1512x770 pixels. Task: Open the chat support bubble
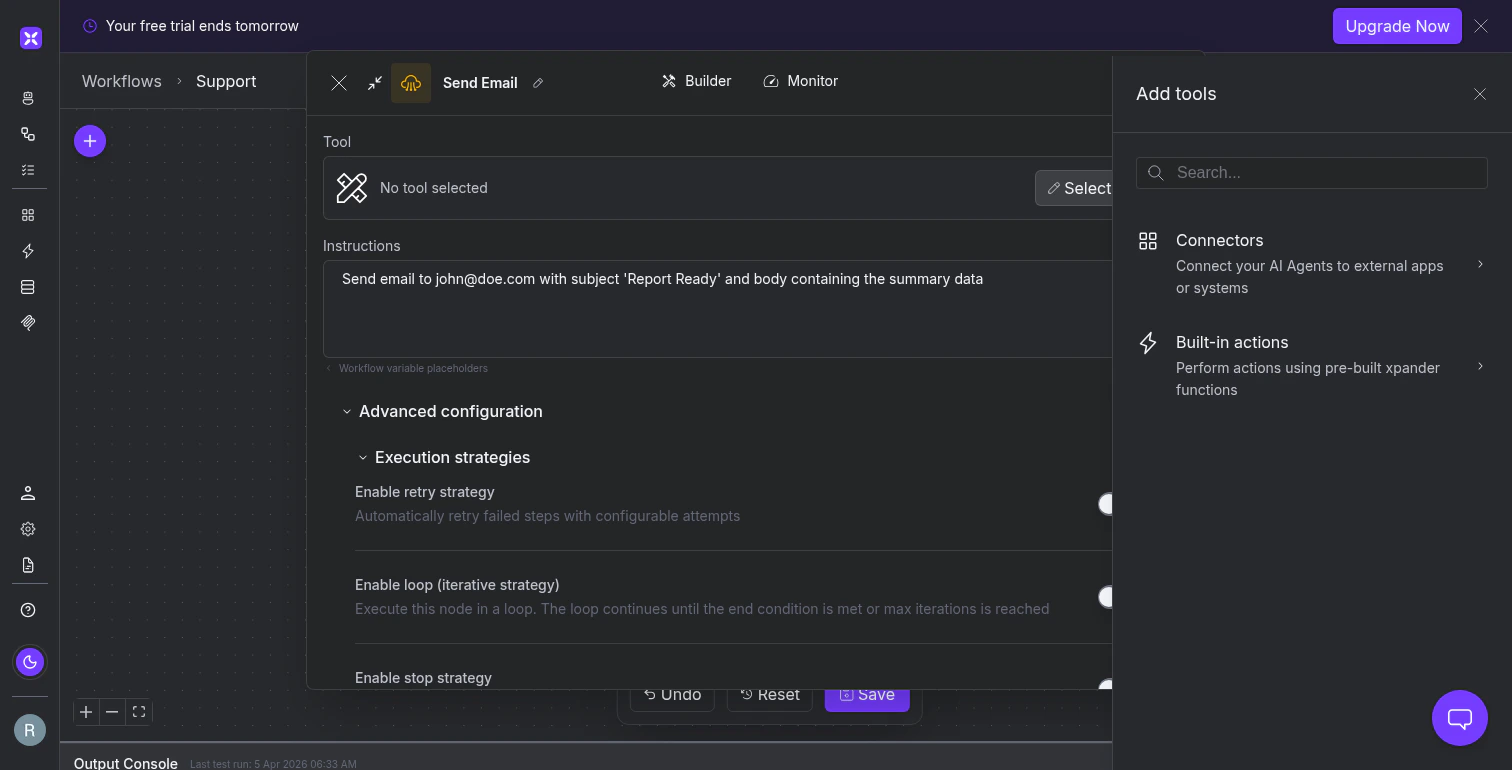[x=1459, y=718]
